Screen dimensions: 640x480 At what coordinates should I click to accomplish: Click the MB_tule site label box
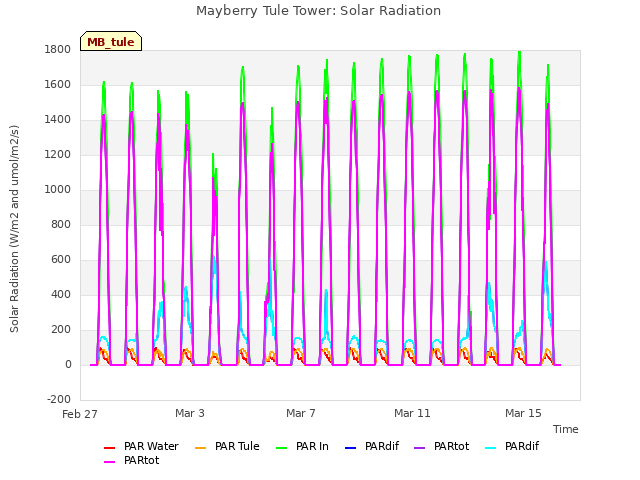coord(111,41)
